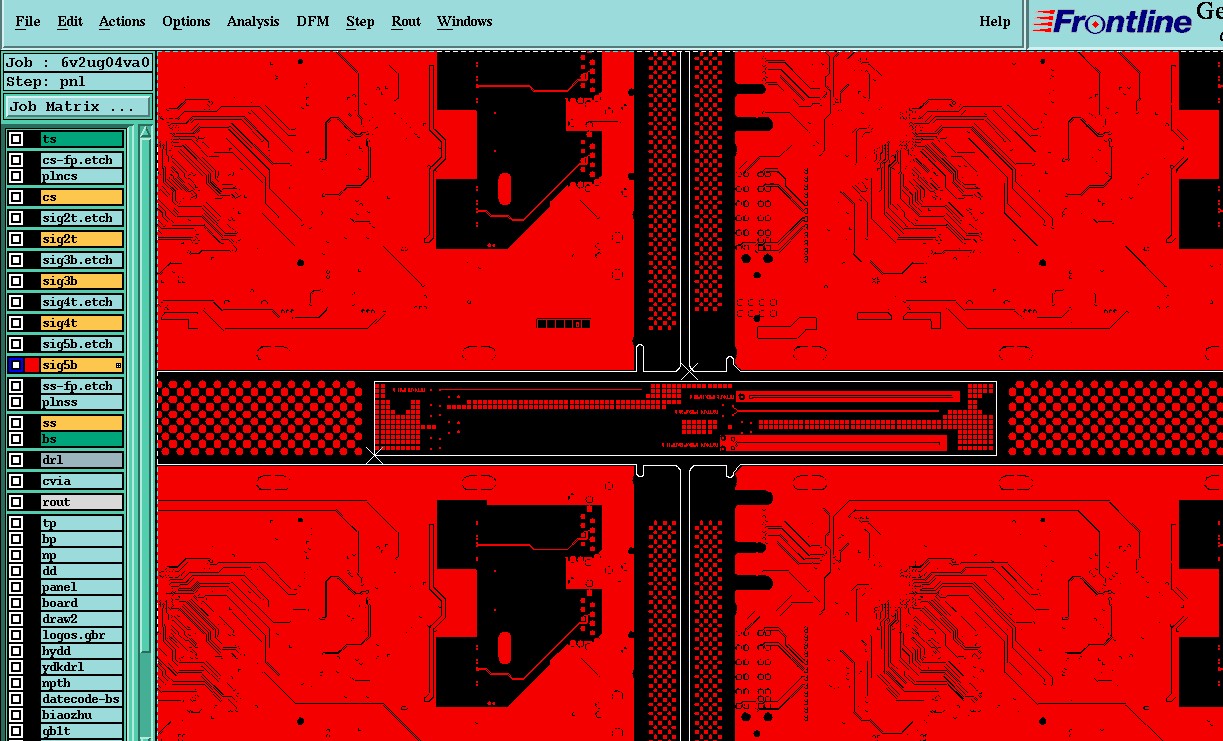This screenshot has width=1223, height=741.
Task: Click the Frontline logo
Action: [1112, 22]
